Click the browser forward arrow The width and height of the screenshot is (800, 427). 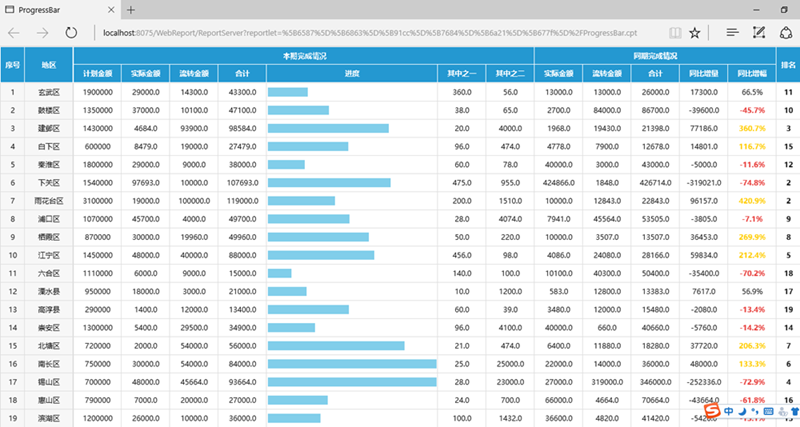42,32
